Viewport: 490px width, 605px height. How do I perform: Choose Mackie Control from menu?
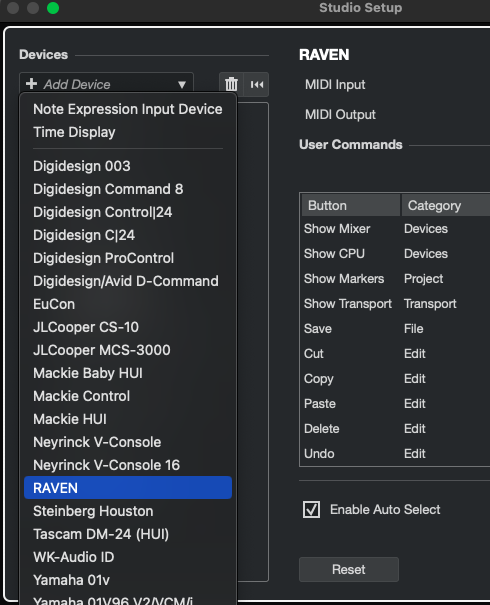[128, 396]
